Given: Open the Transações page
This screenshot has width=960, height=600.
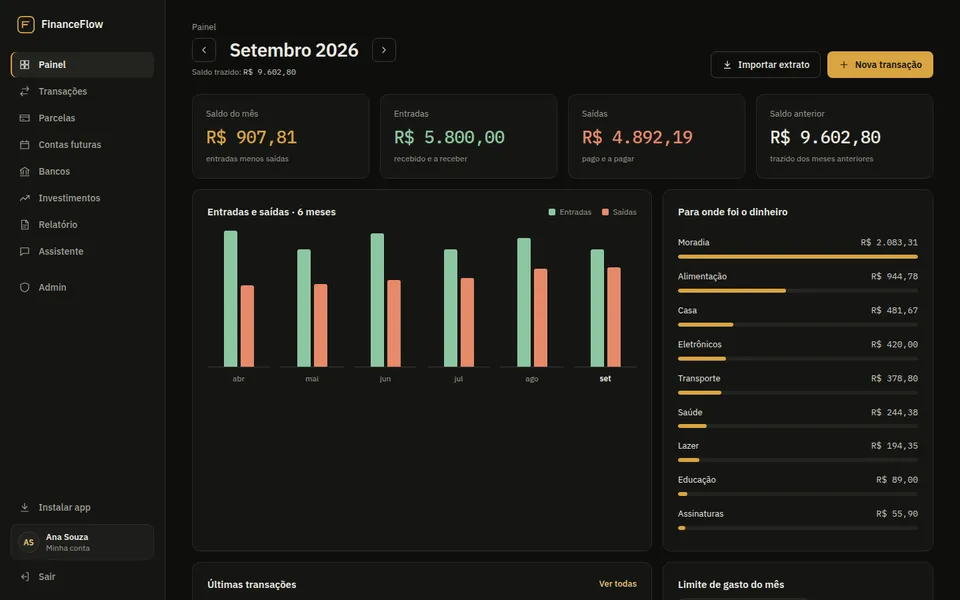Looking at the screenshot, I should (x=82, y=91).
